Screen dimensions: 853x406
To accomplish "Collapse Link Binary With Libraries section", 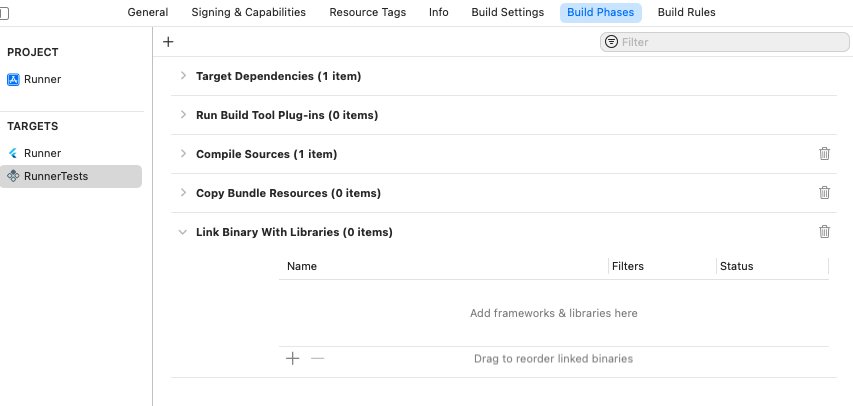I will point(183,232).
